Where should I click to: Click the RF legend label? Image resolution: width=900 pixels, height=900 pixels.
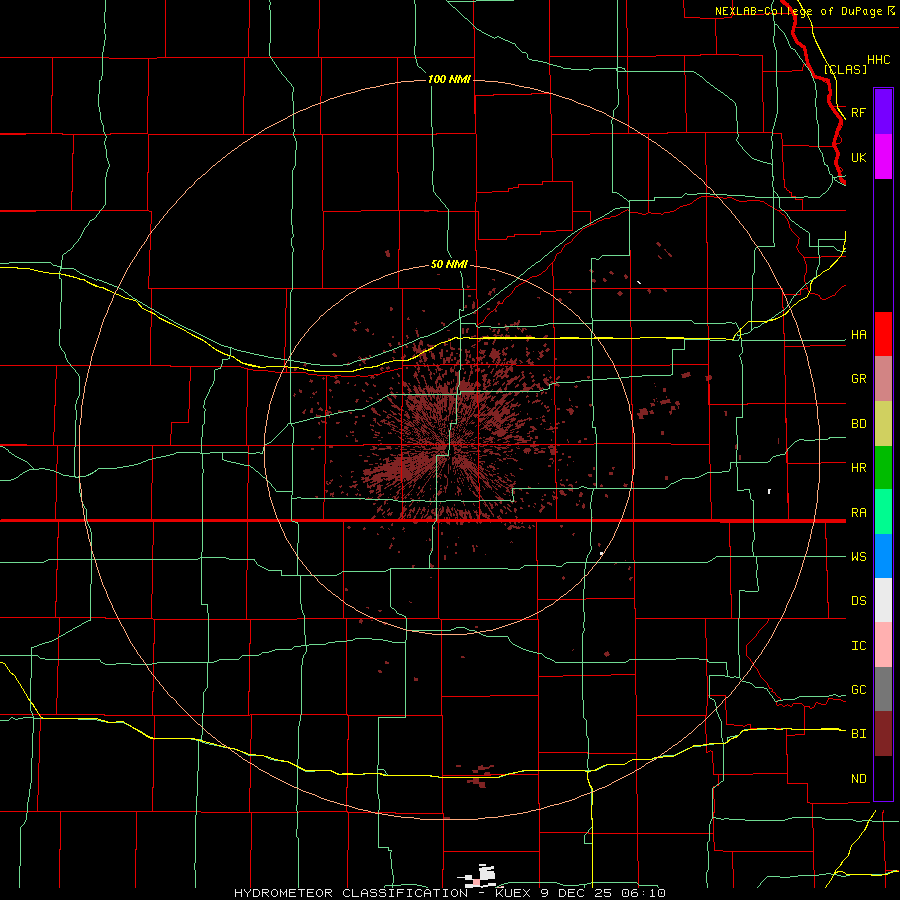[x=859, y=112]
